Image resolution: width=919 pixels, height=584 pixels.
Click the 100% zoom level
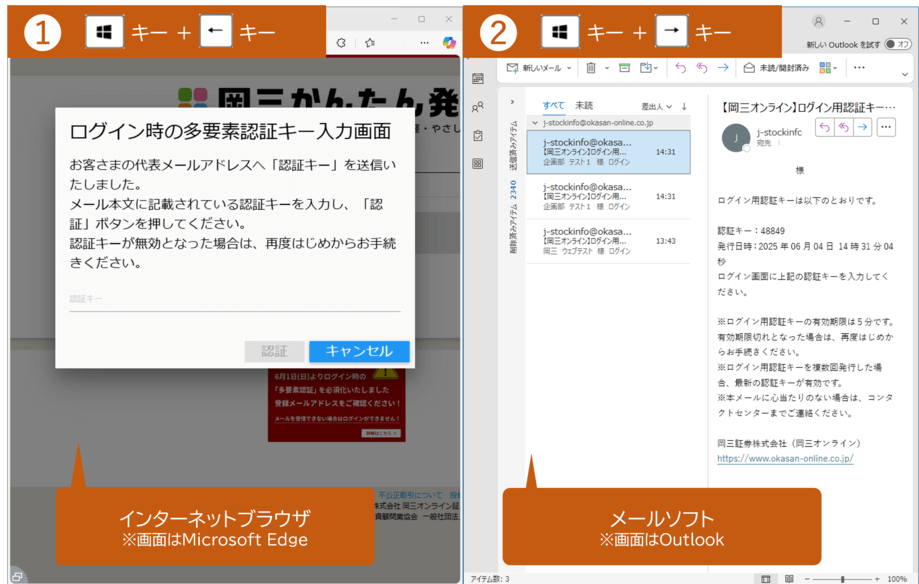897,579
